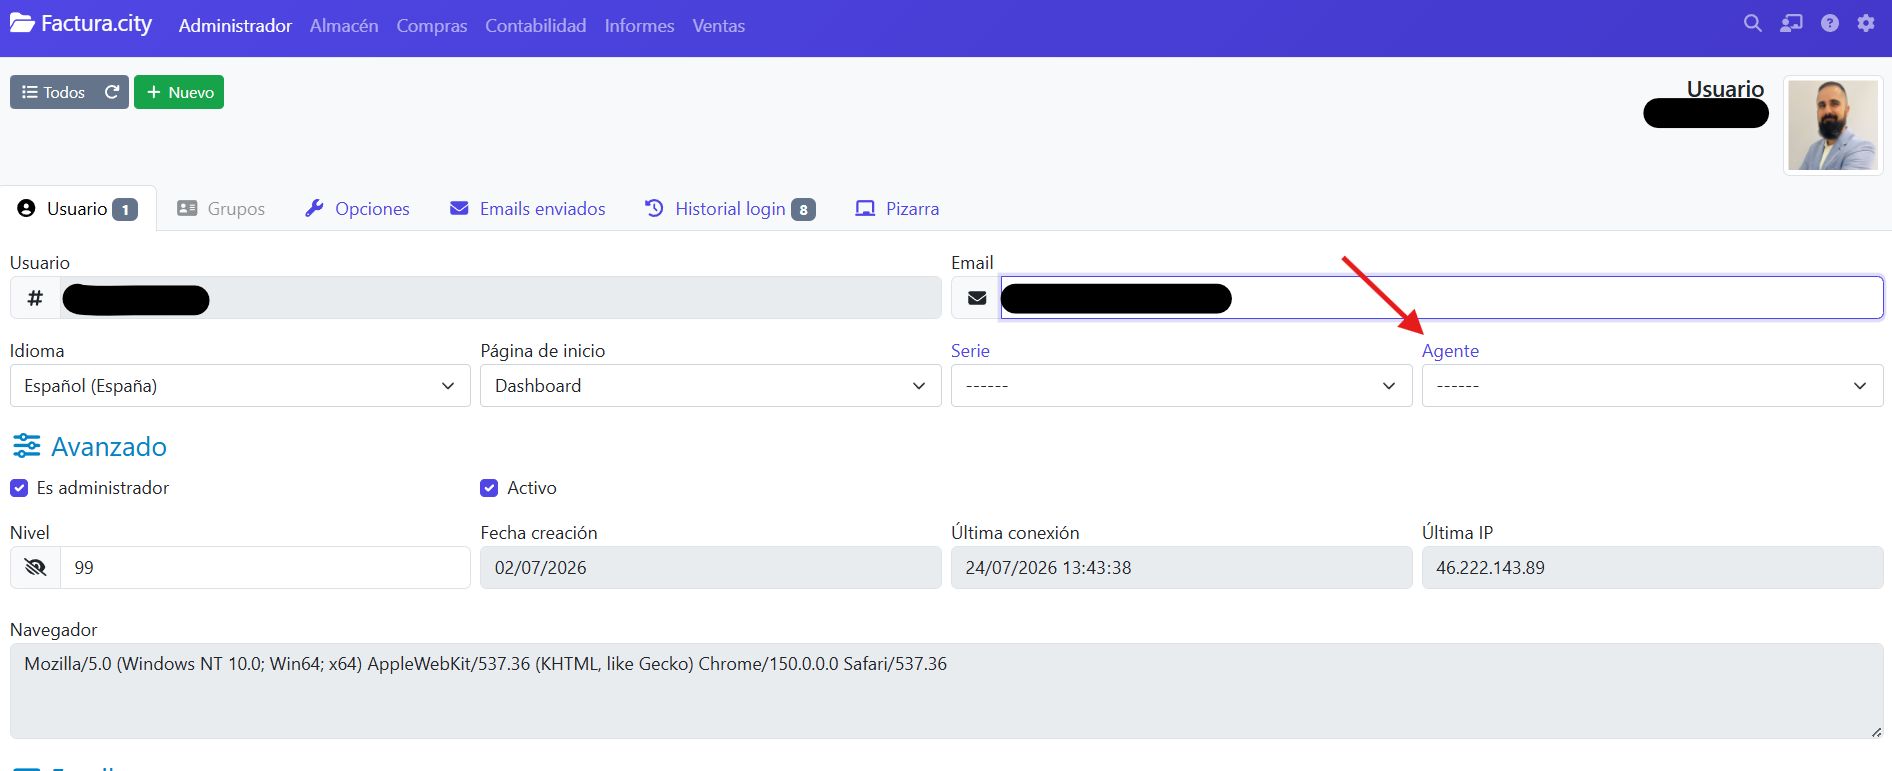The width and height of the screenshot is (1892, 771).
Task: Uncheck the Activo checkbox
Action: click(489, 488)
